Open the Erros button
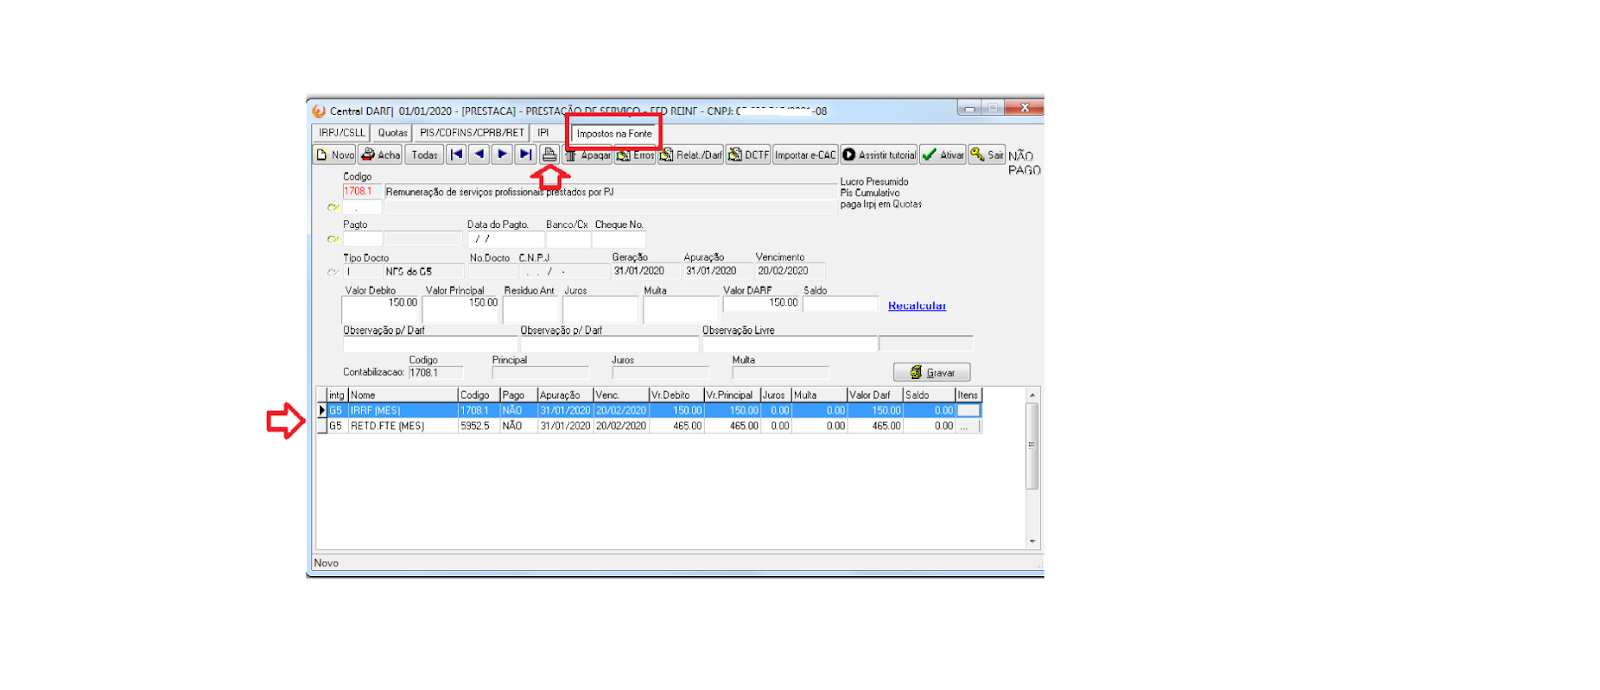The width and height of the screenshot is (1600, 690). point(636,155)
